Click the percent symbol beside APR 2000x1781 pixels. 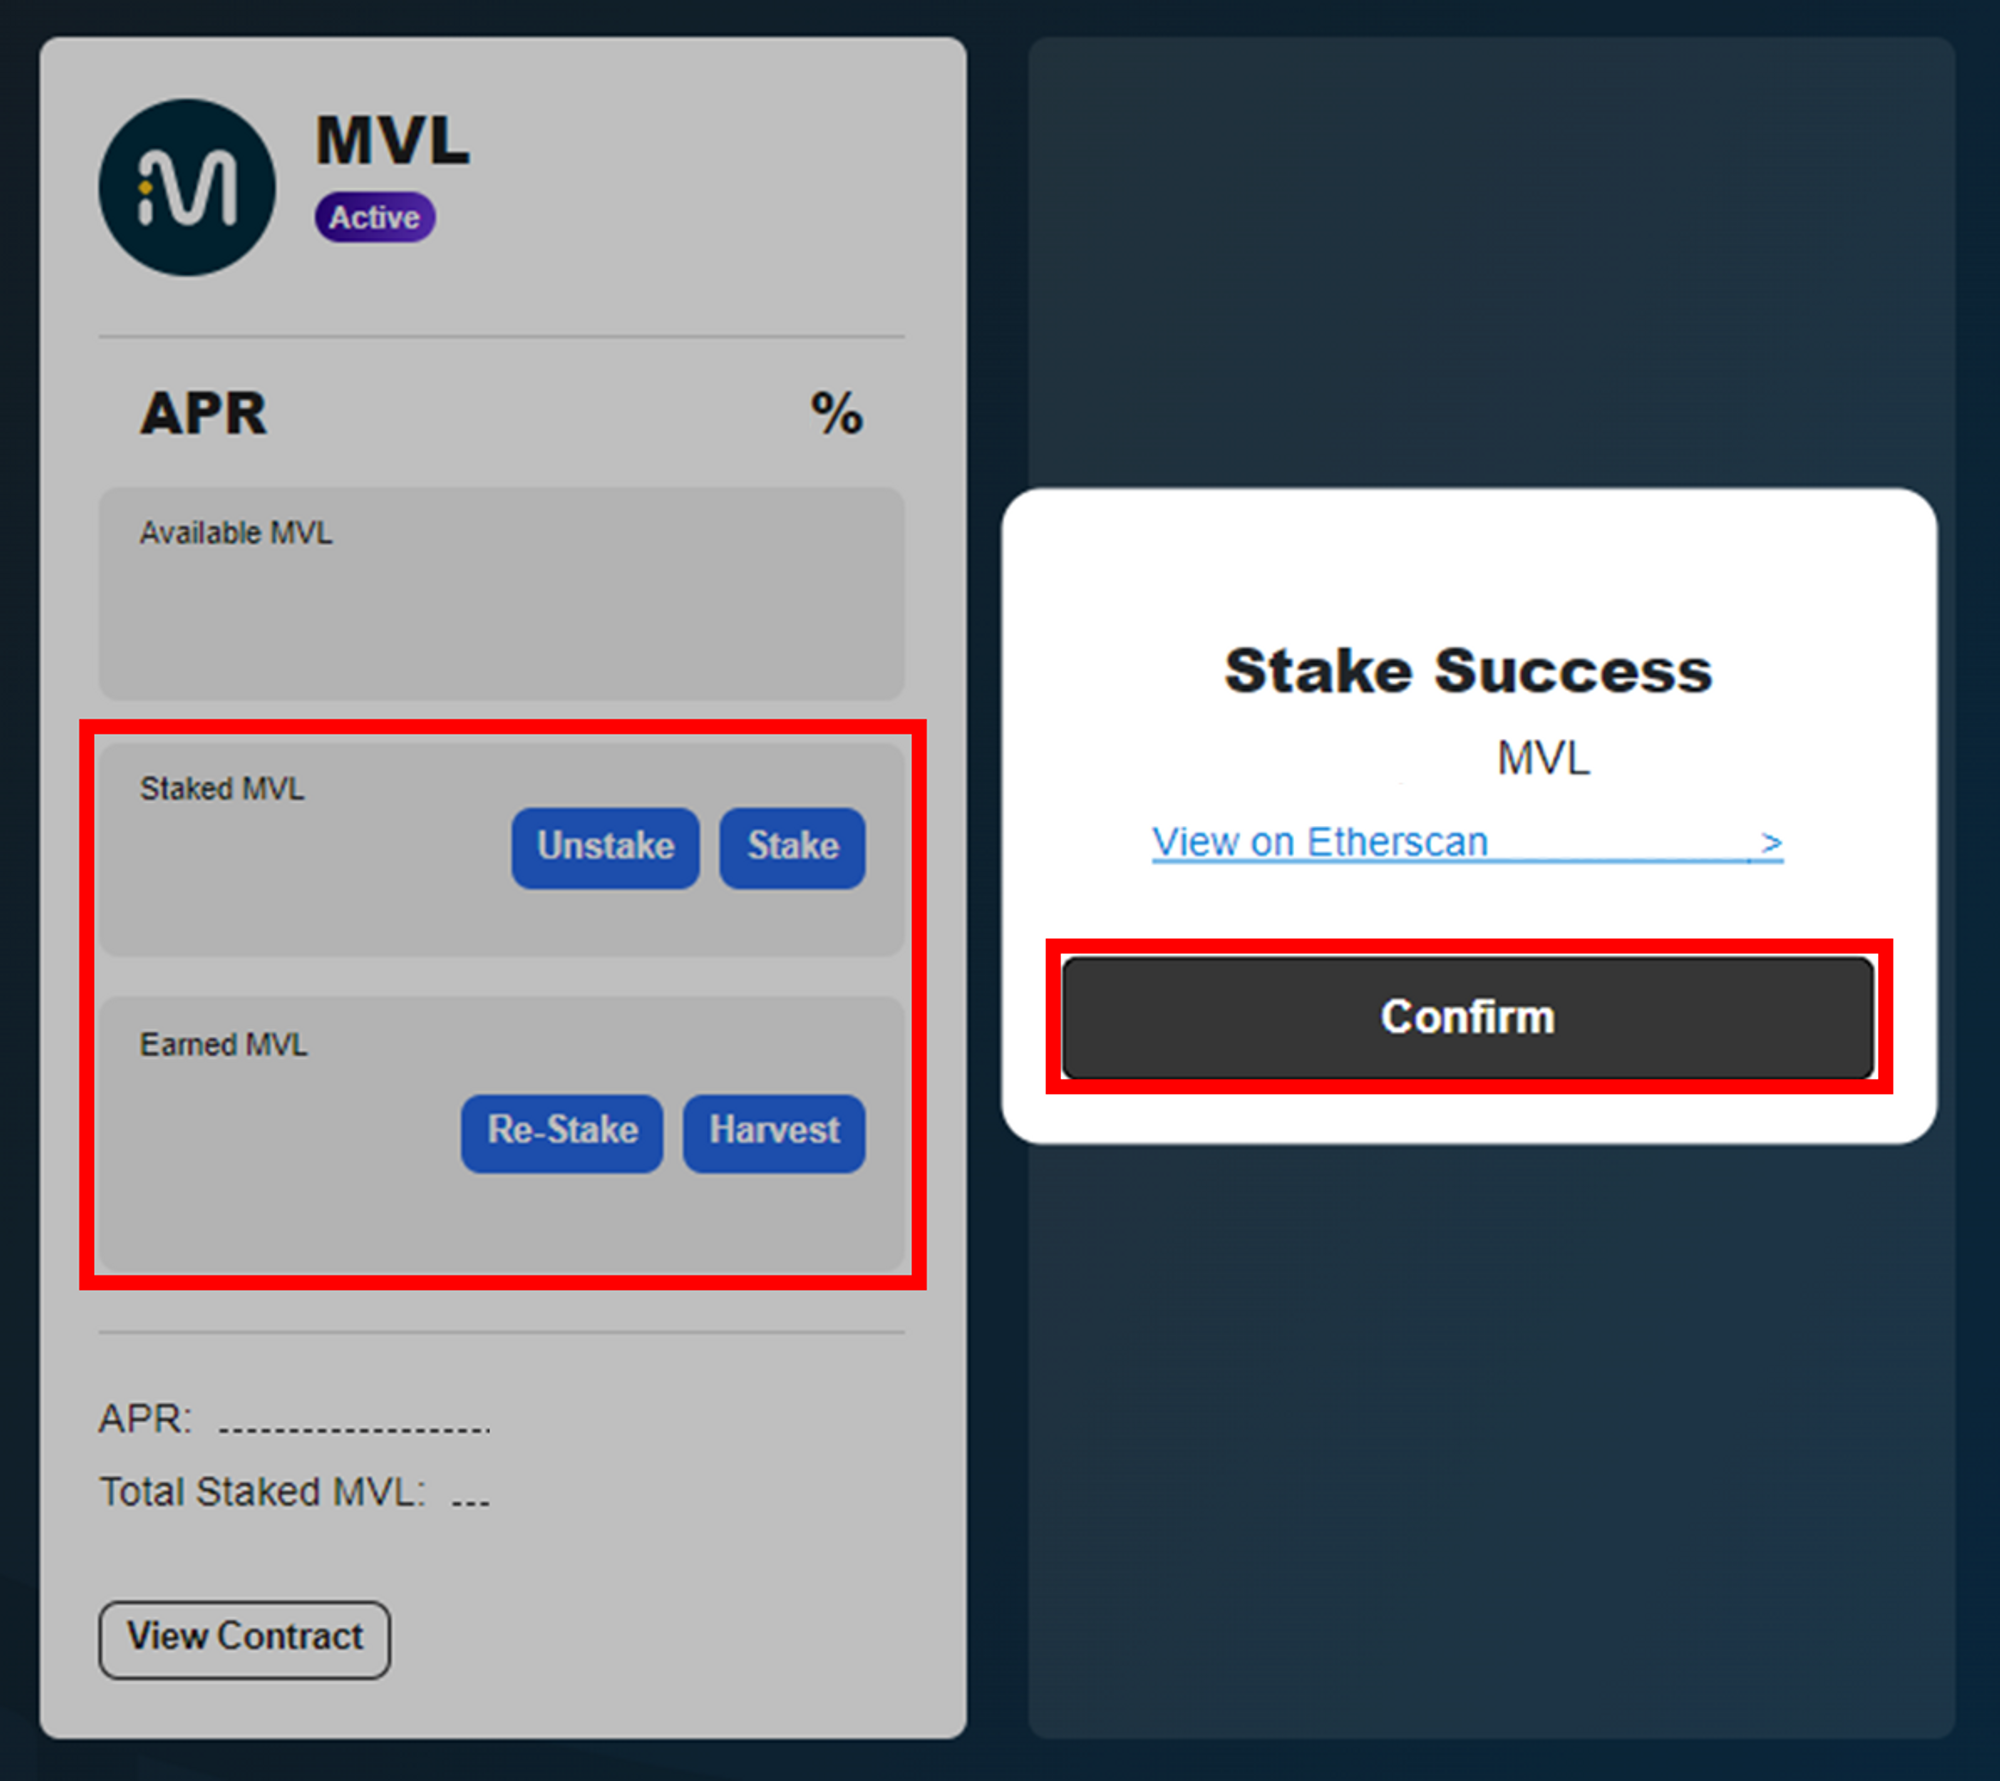tap(836, 413)
